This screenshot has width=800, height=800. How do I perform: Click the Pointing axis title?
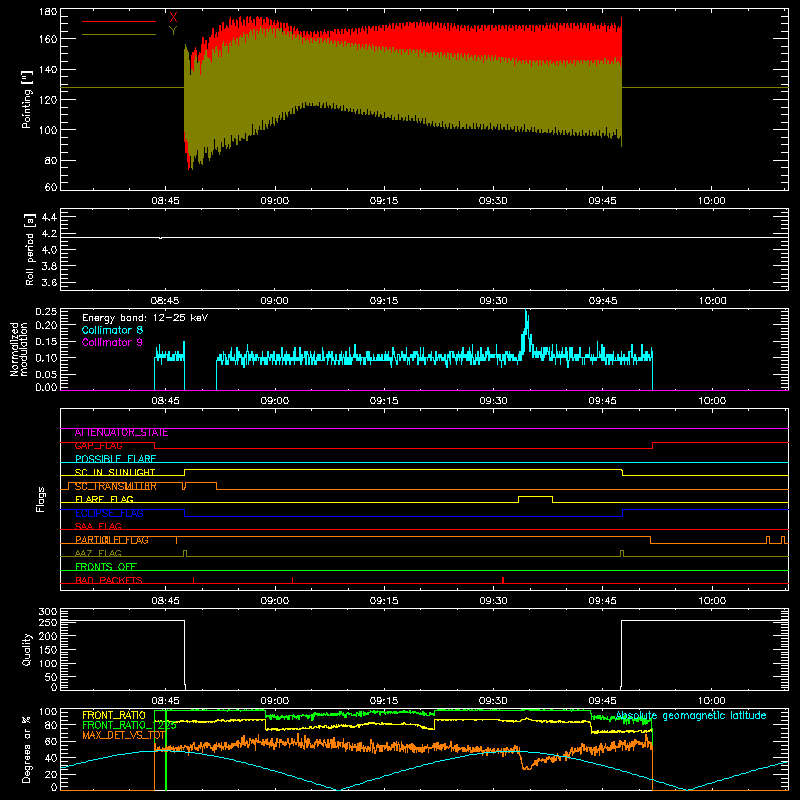coord(27,99)
